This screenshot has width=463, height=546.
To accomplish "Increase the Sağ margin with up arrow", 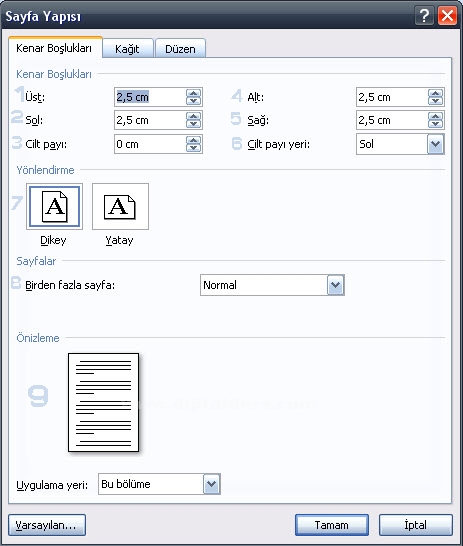I will click(435, 116).
